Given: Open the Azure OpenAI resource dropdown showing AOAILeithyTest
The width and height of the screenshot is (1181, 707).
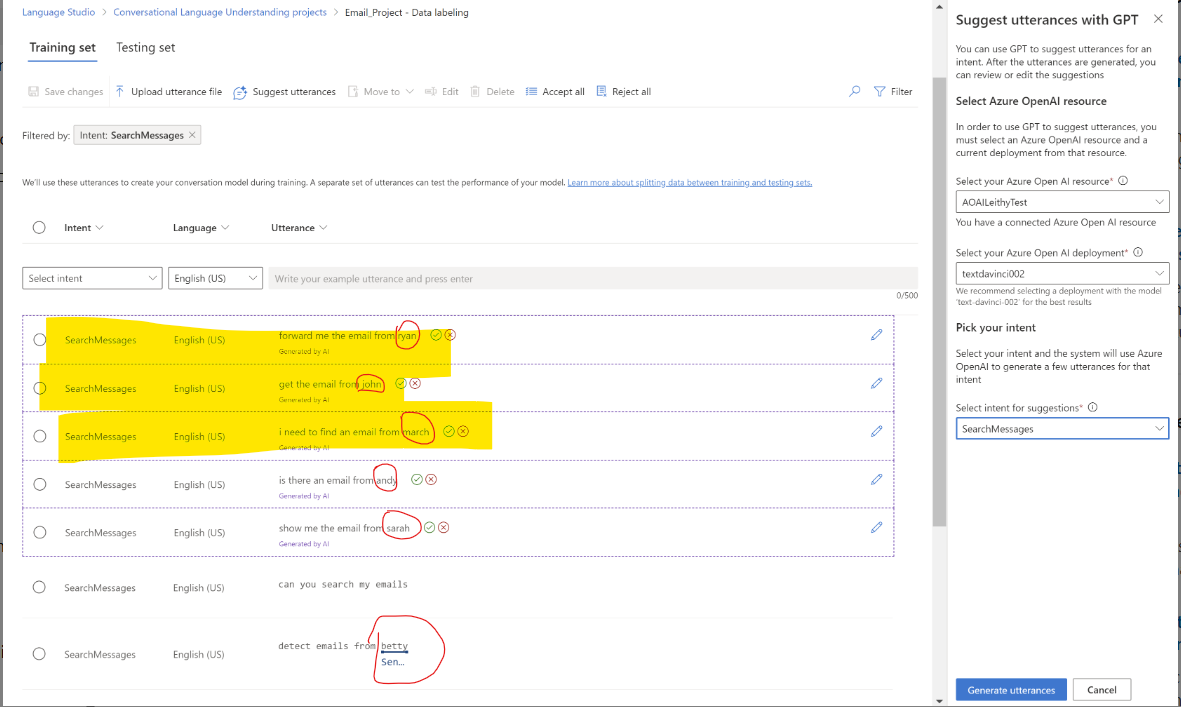Looking at the screenshot, I should tap(1062, 201).
